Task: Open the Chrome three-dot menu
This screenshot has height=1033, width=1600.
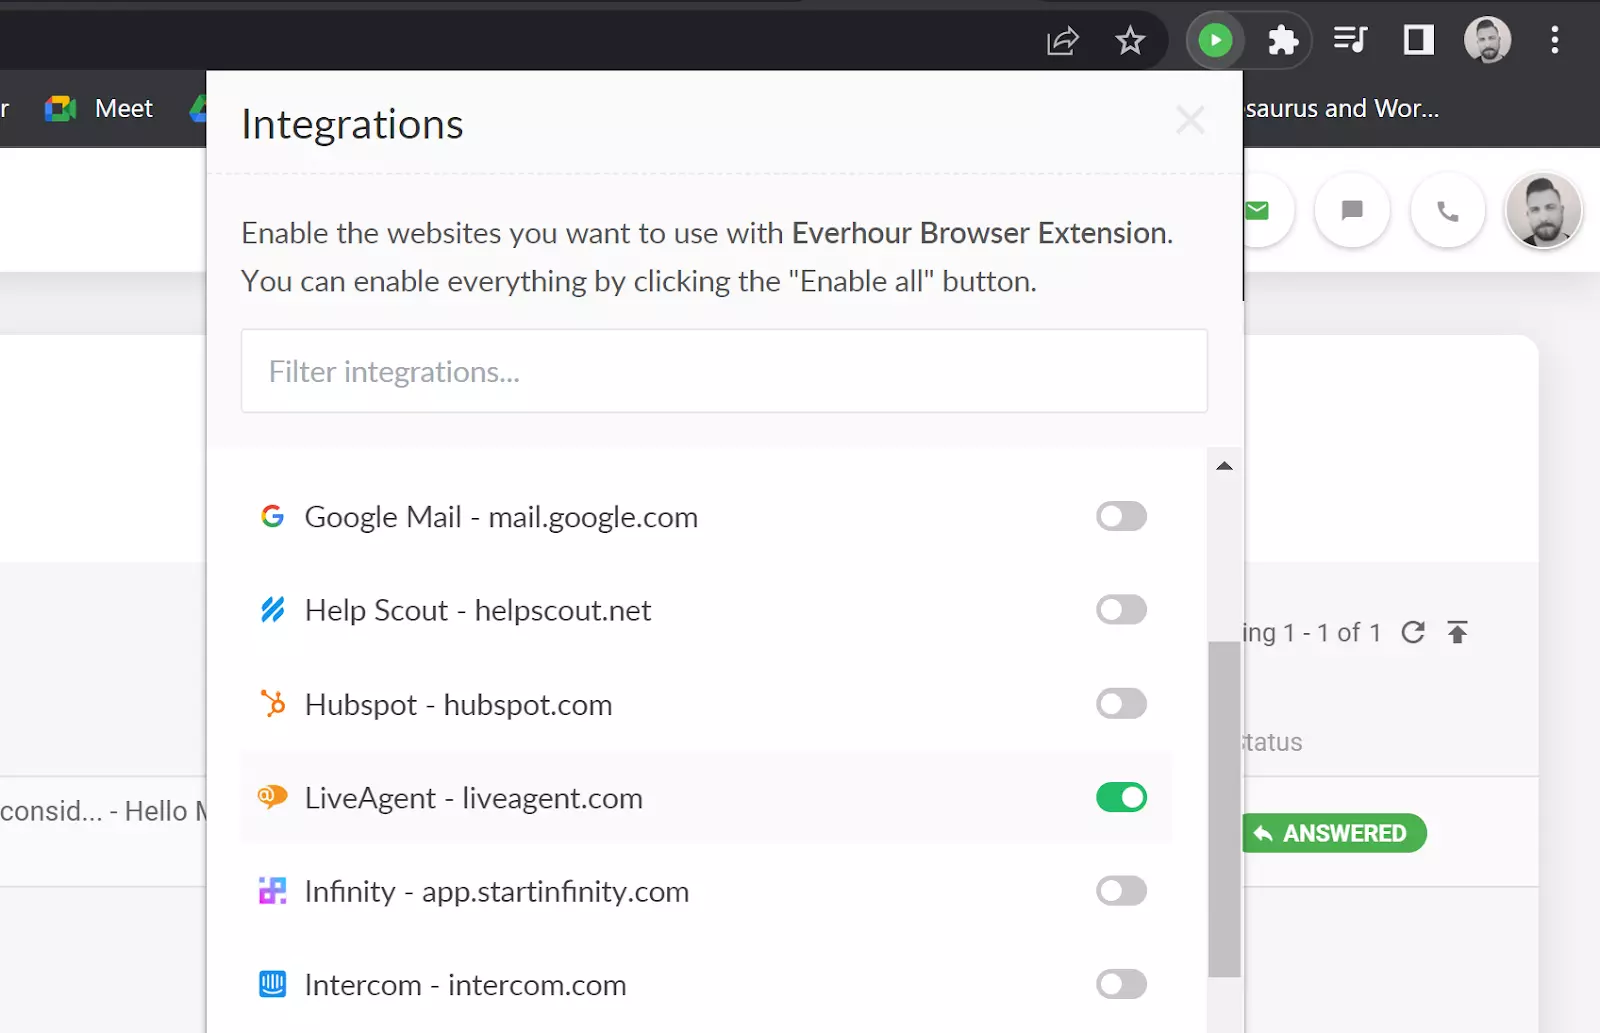Action: tap(1555, 40)
